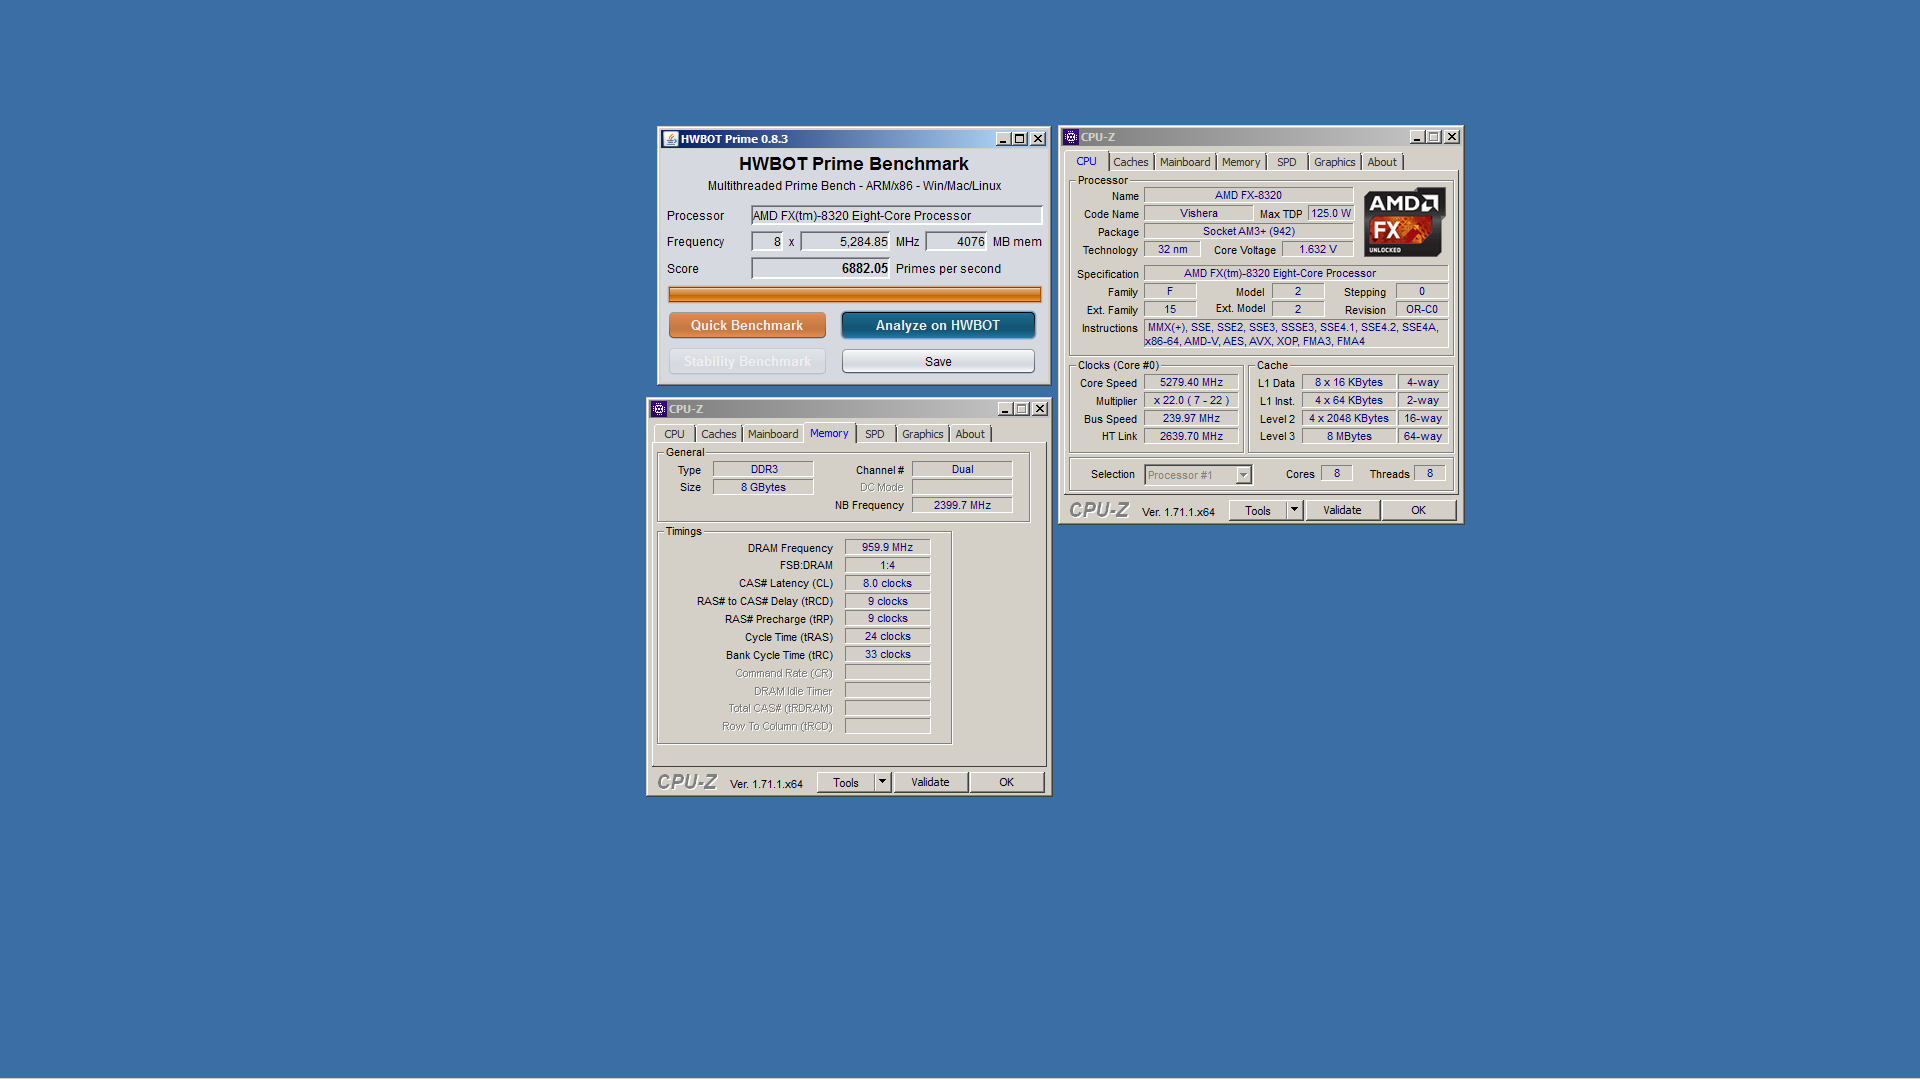
Task: Open the CPU tab in memory CPU-Z window
Action: pos(675,434)
